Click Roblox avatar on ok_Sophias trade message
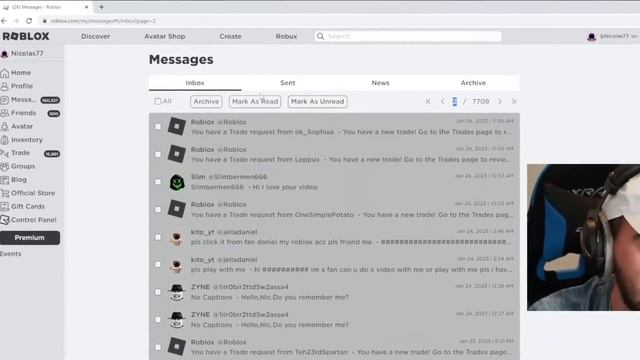Viewport: 640px width, 360px height. (x=177, y=127)
